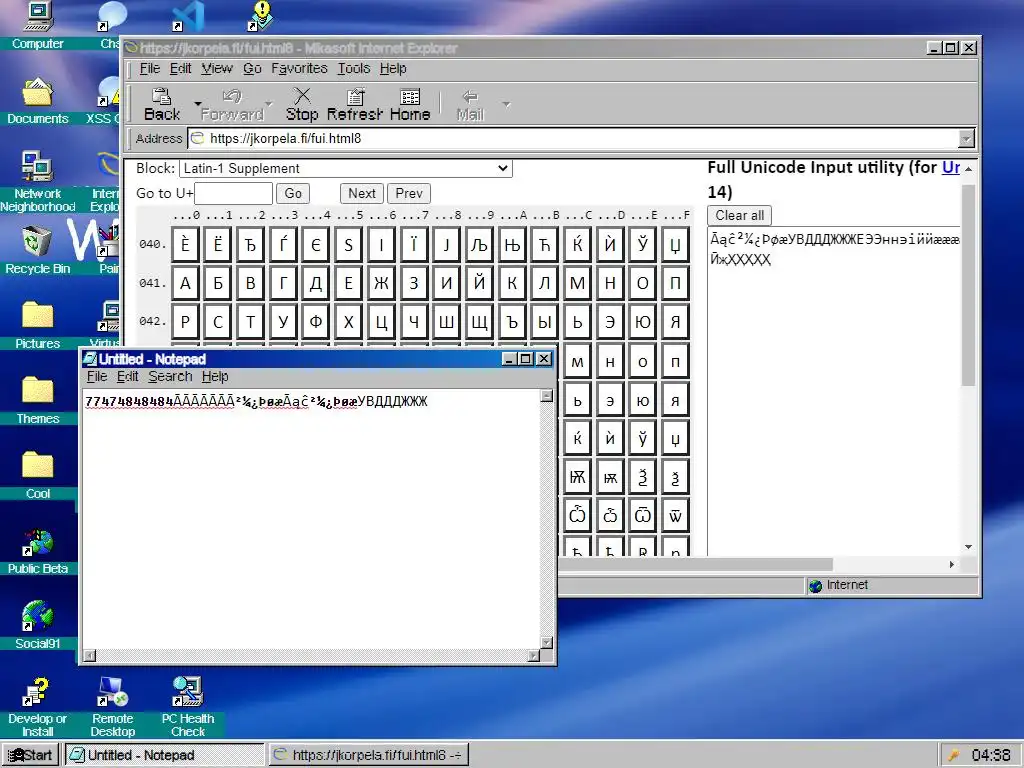Image resolution: width=1024 pixels, height=768 pixels.
Task: Click the Prev block button
Action: pos(409,193)
